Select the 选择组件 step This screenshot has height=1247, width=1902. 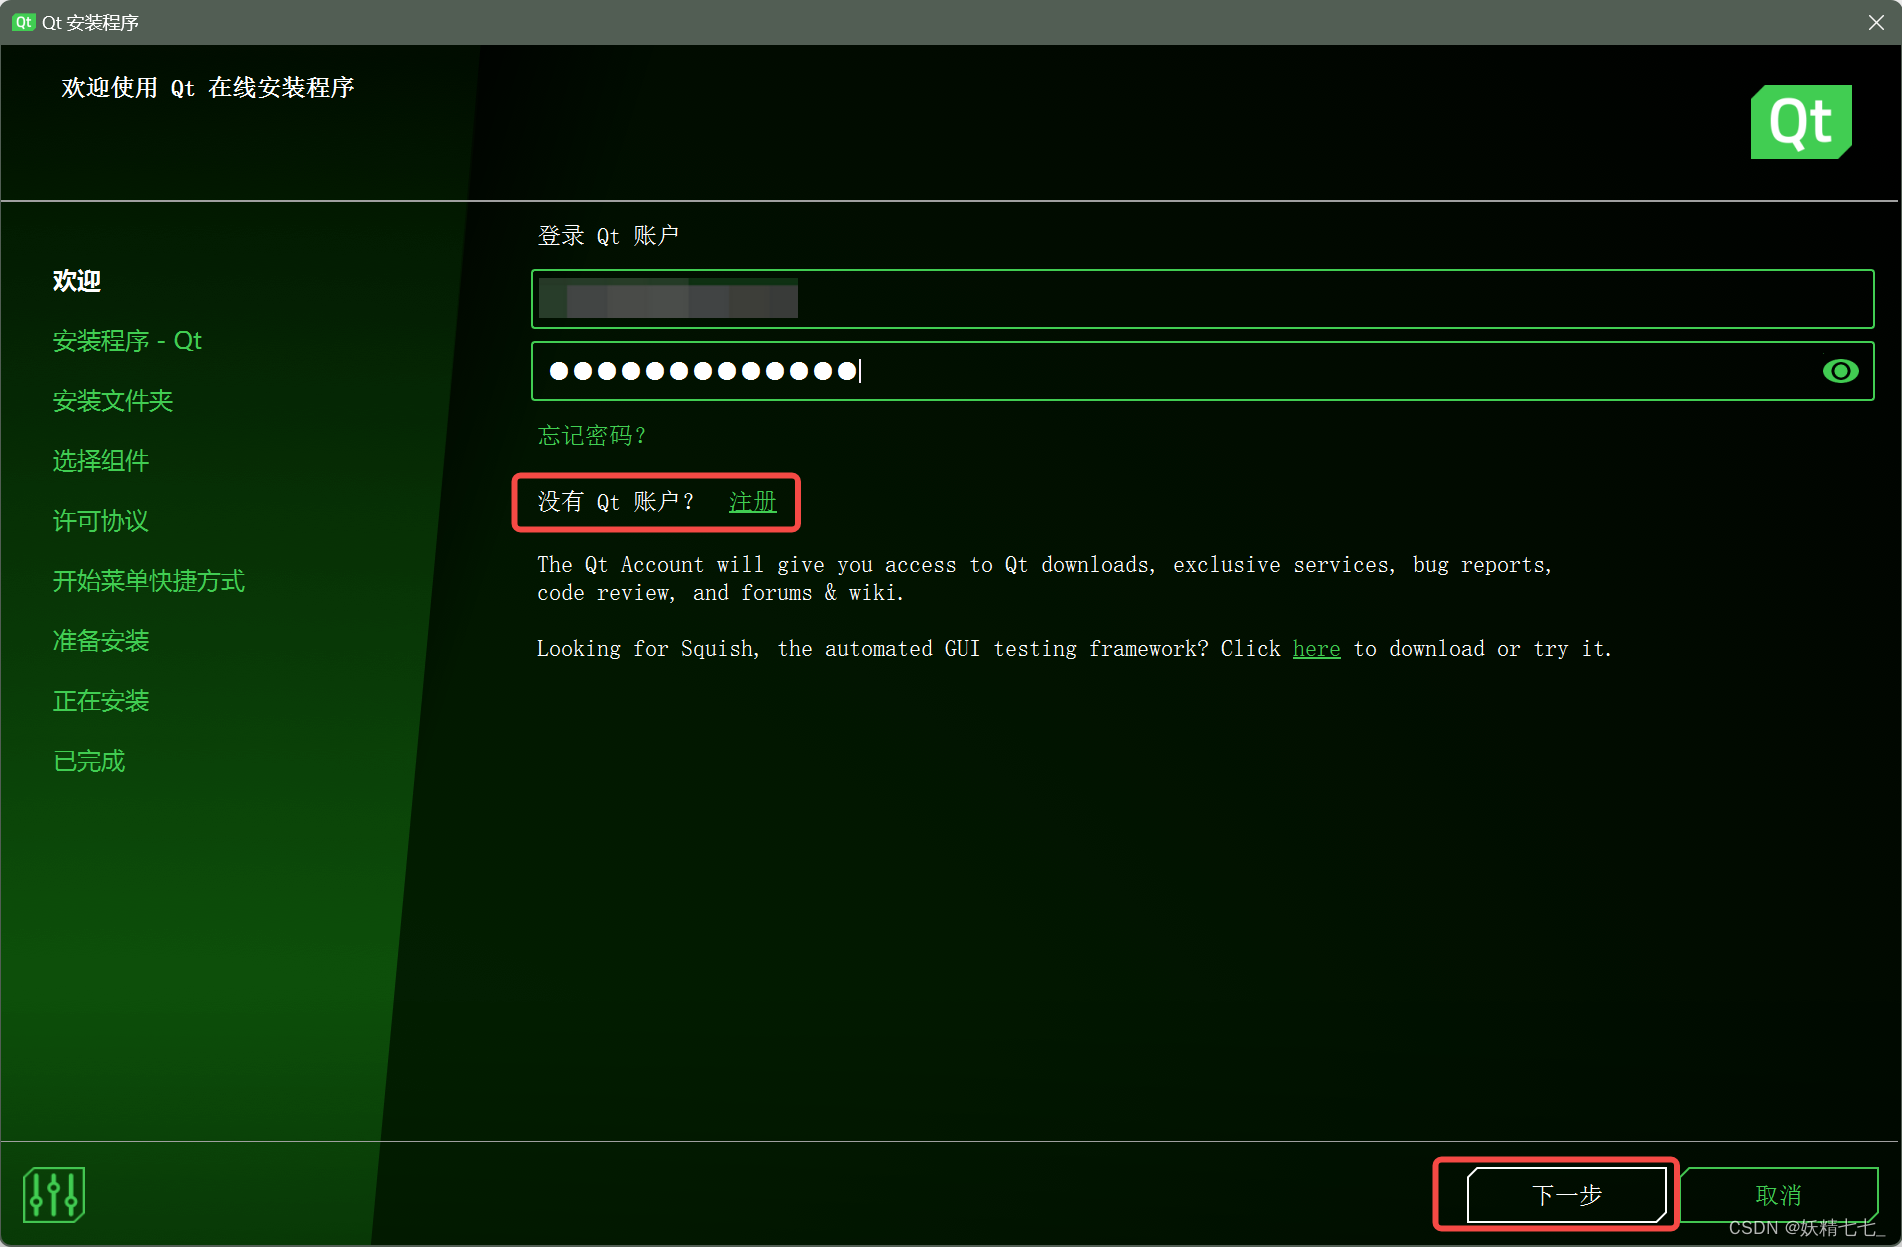[101, 461]
